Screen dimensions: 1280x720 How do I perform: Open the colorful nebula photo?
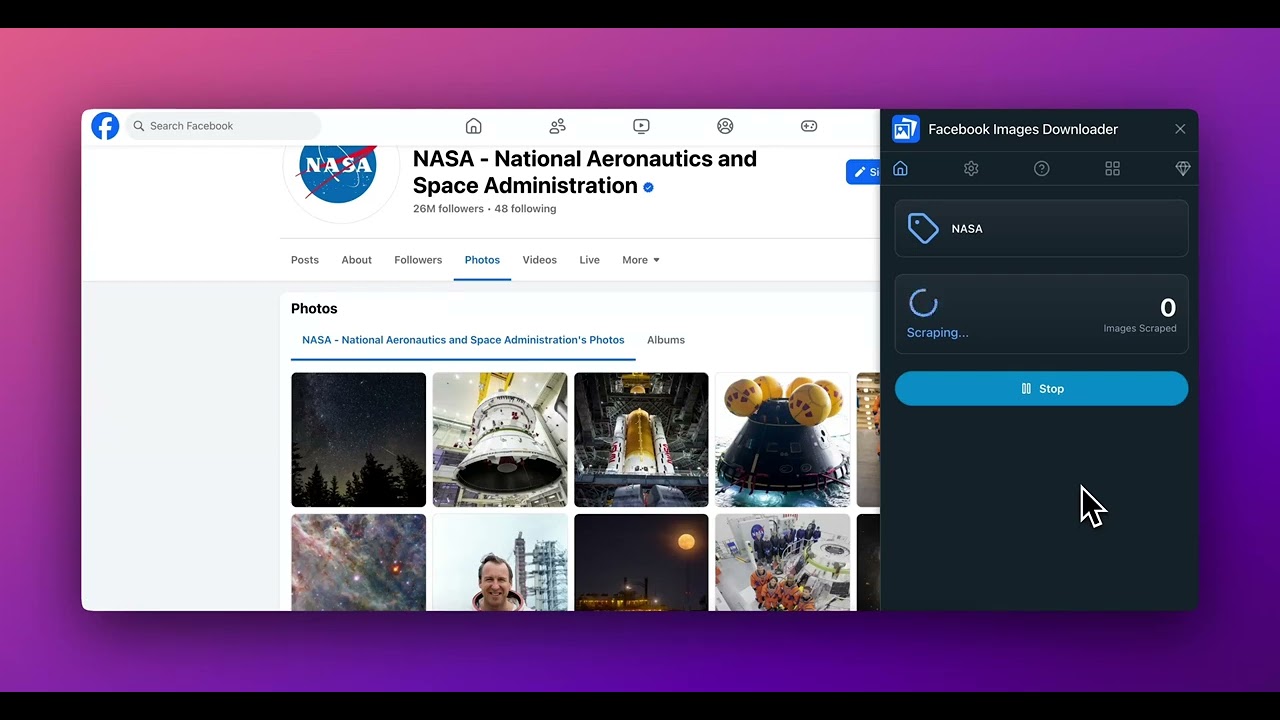(359, 562)
